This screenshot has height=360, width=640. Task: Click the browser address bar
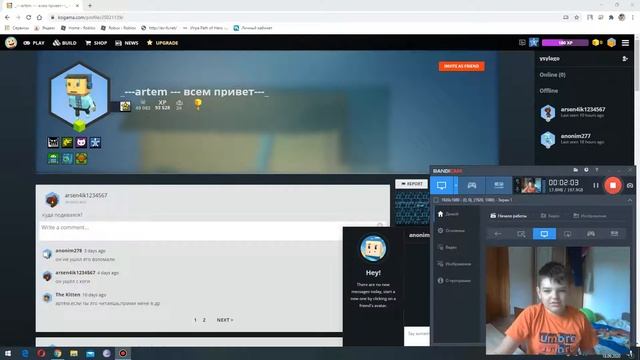click(x=302, y=18)
